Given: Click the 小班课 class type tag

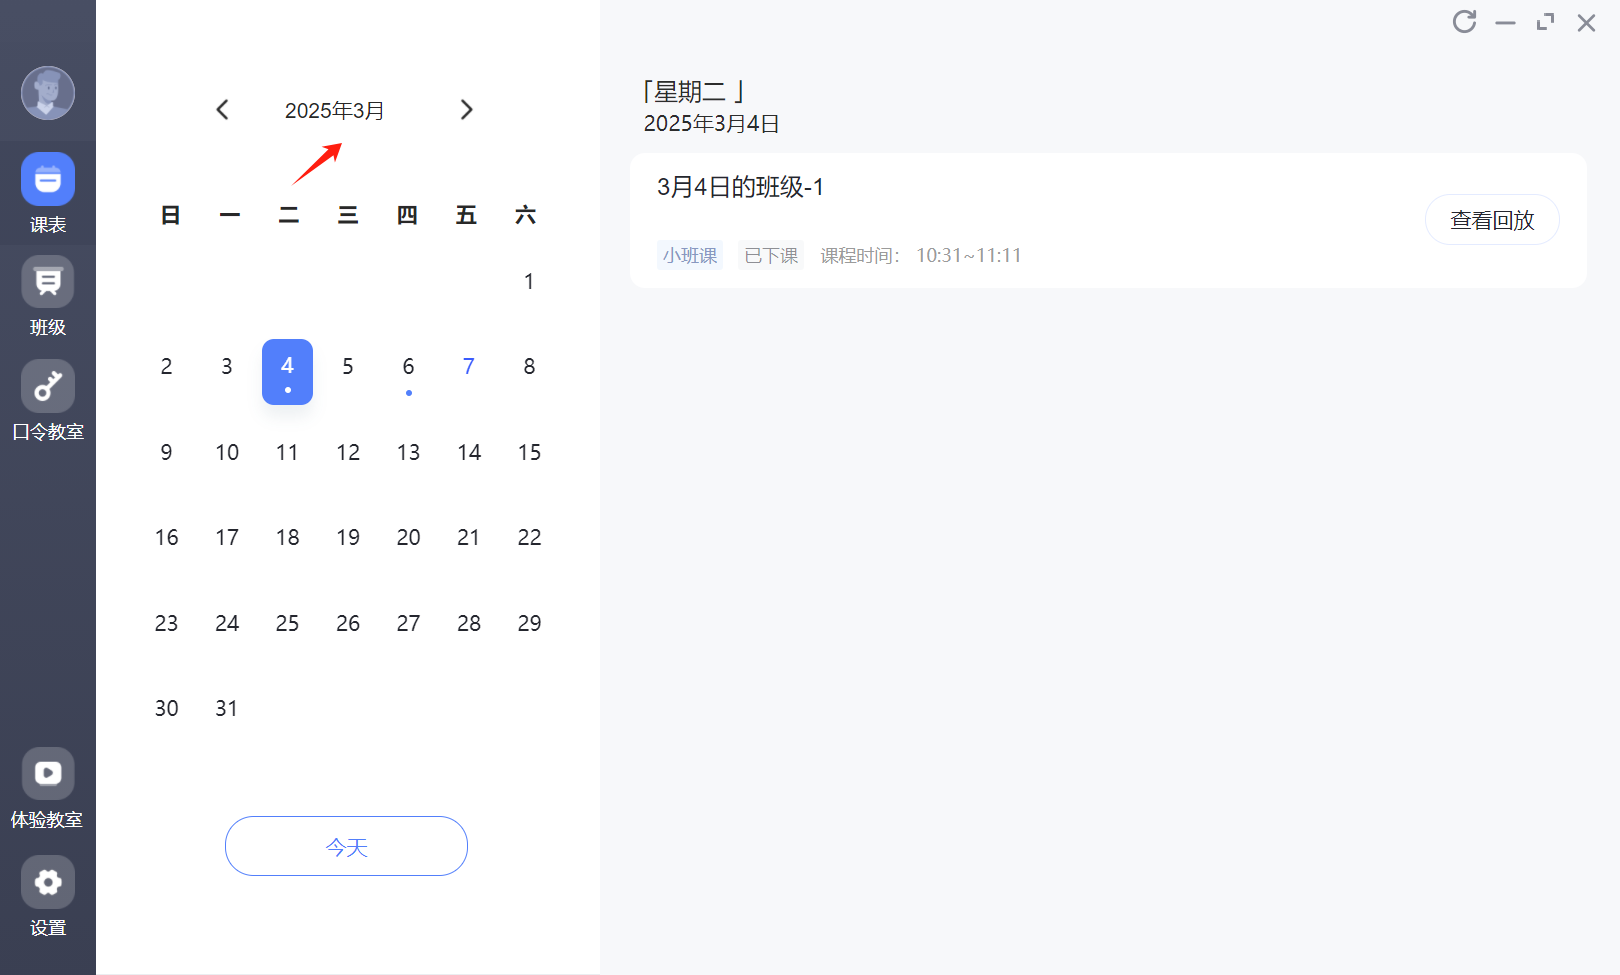Looking at the screenshot, I should pyautogui.click(x=689, y=255).
